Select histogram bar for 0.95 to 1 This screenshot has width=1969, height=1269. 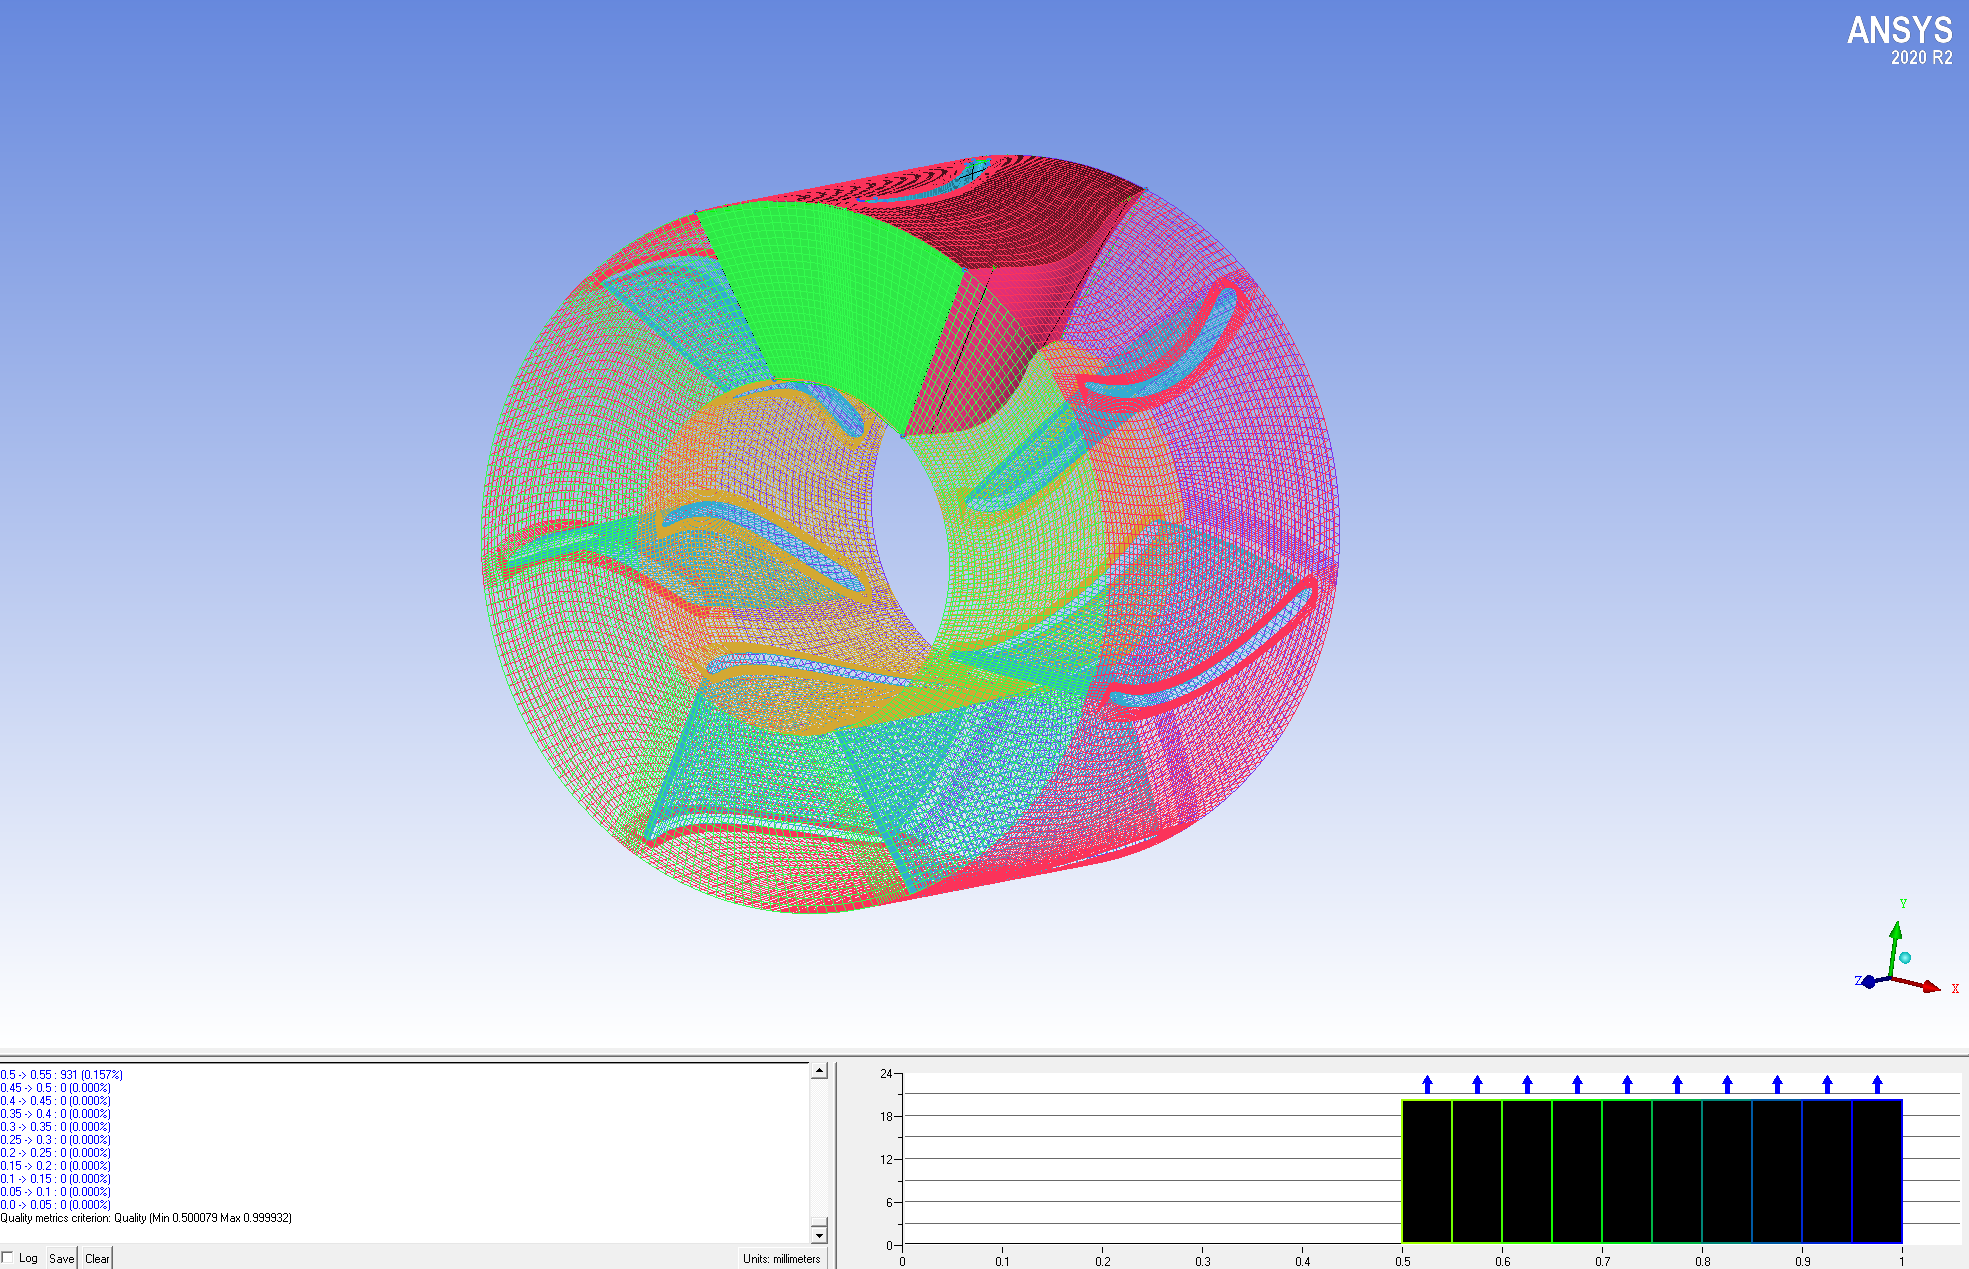point(1877,1171)
